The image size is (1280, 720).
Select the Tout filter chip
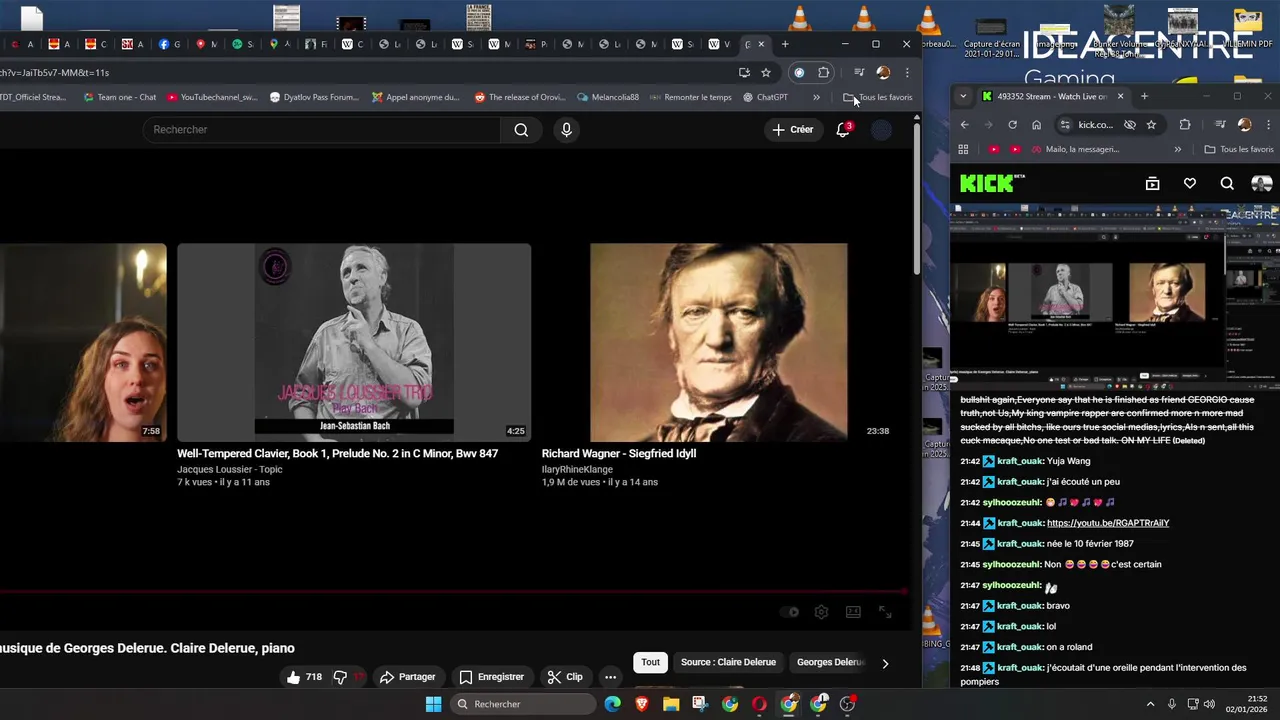(650, 662)
